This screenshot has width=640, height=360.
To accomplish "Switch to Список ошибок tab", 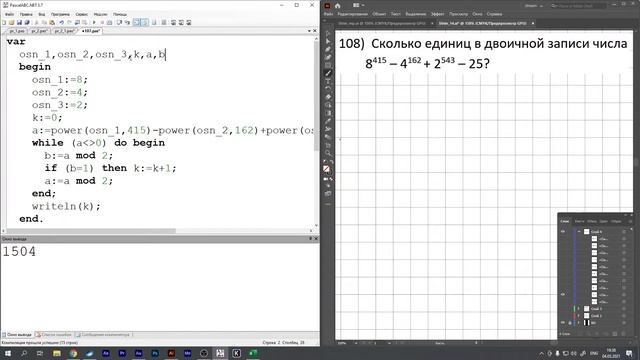I will [53, 335].
